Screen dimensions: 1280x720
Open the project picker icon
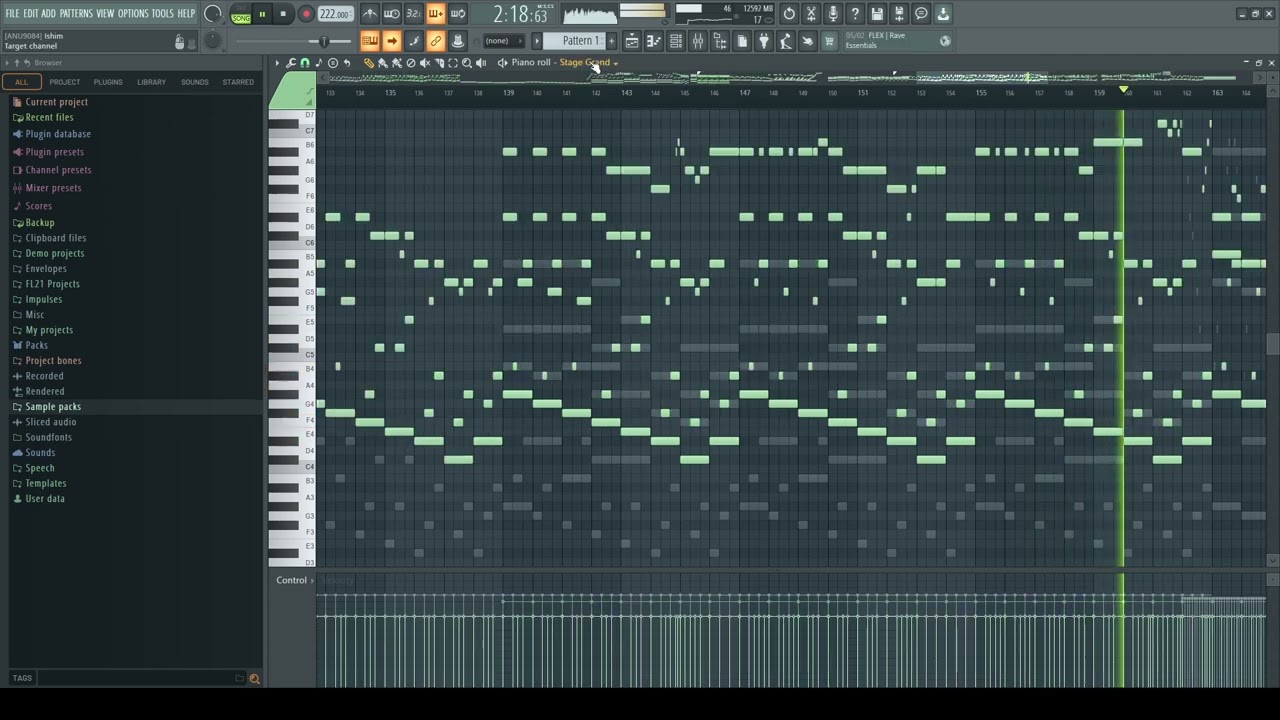[742, 41]
